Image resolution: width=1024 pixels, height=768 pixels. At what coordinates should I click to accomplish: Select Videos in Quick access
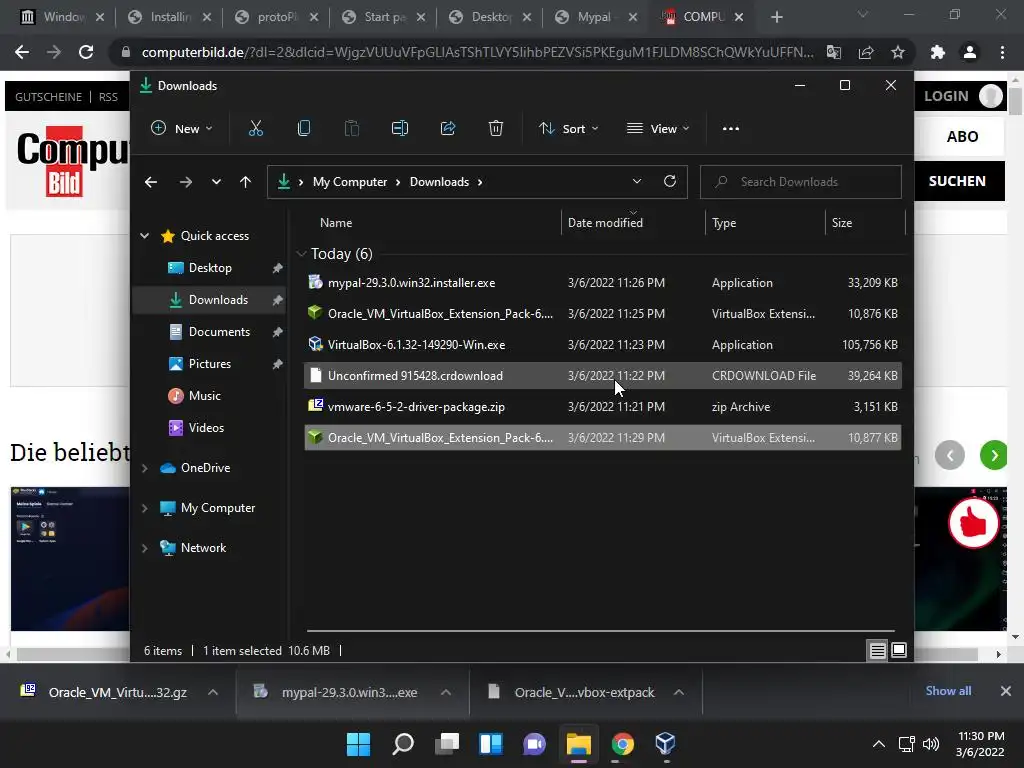click(210, 428)
